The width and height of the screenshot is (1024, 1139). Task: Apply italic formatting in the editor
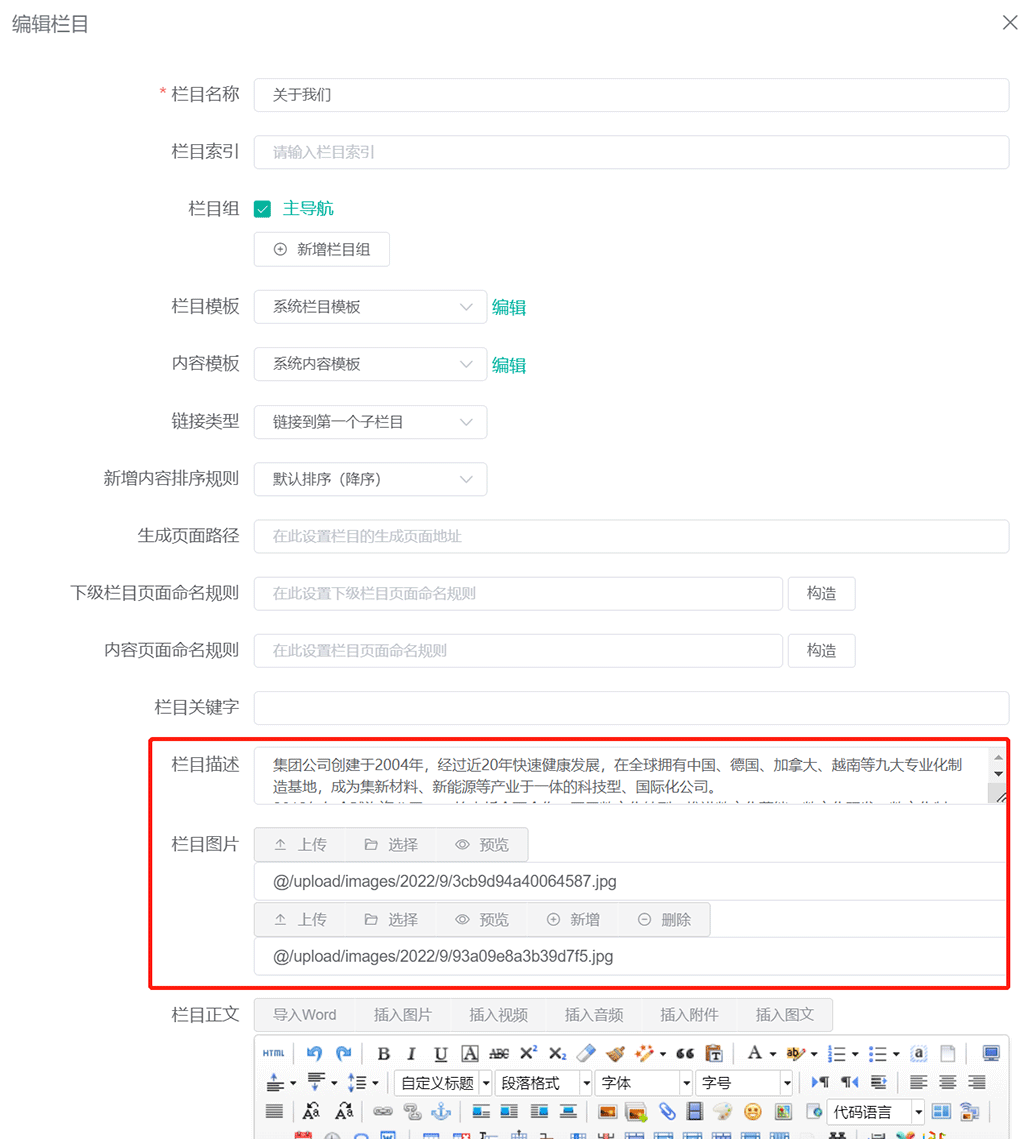tap(411, 1053)
